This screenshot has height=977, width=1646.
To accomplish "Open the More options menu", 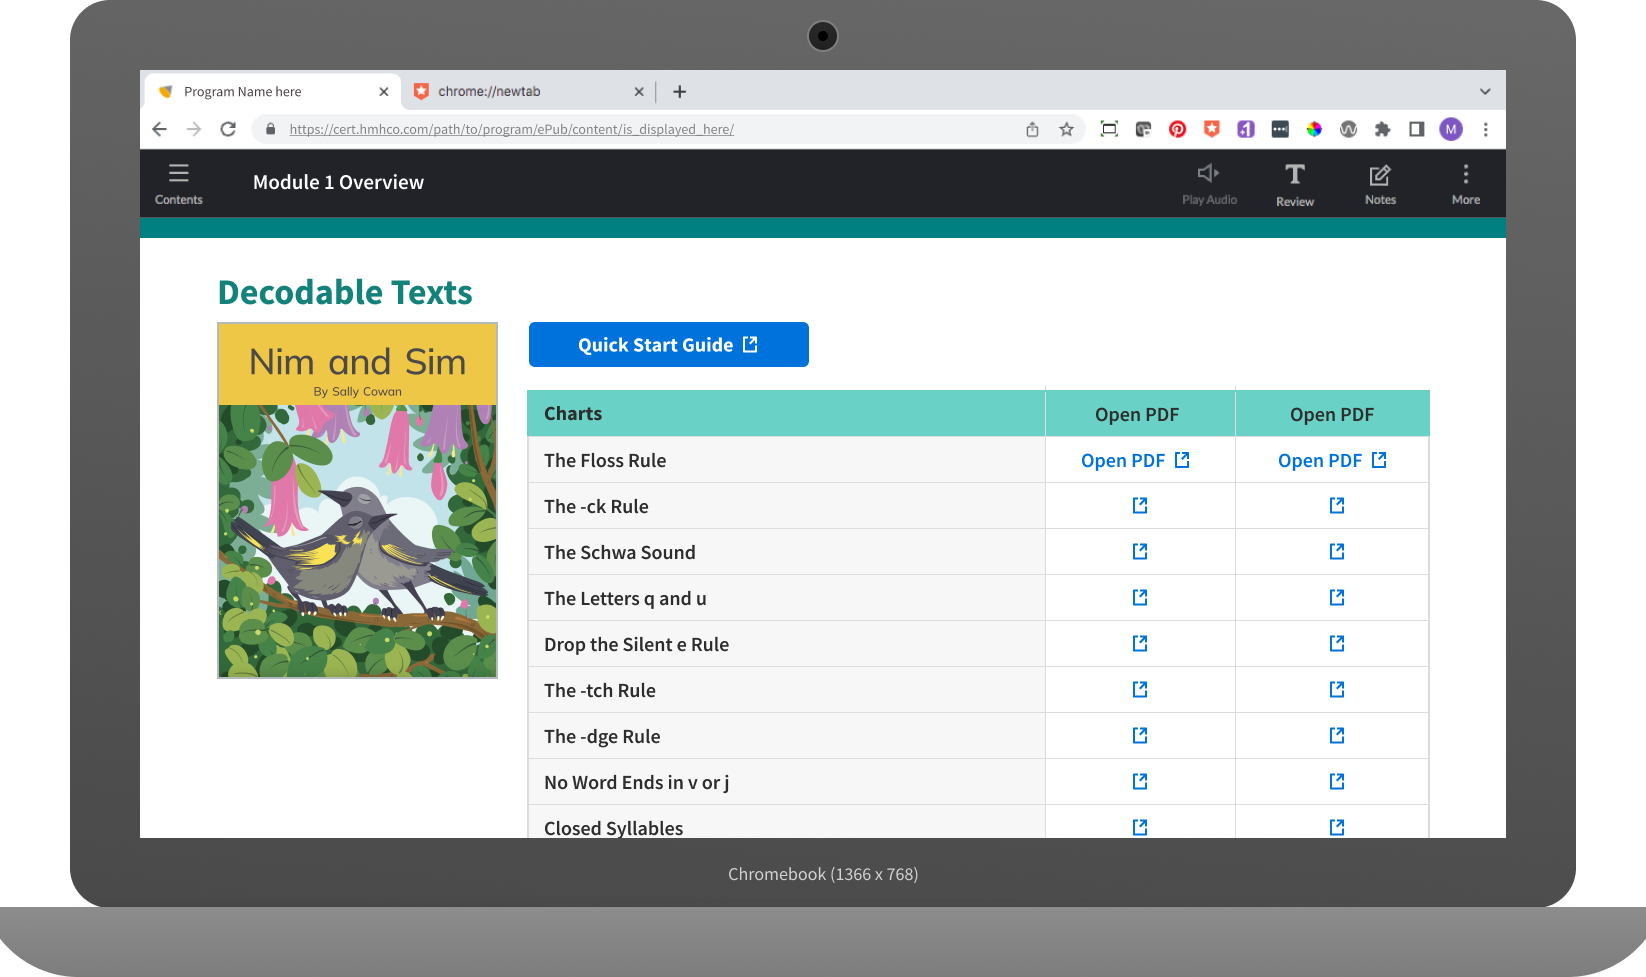I will coord(1466,184).
